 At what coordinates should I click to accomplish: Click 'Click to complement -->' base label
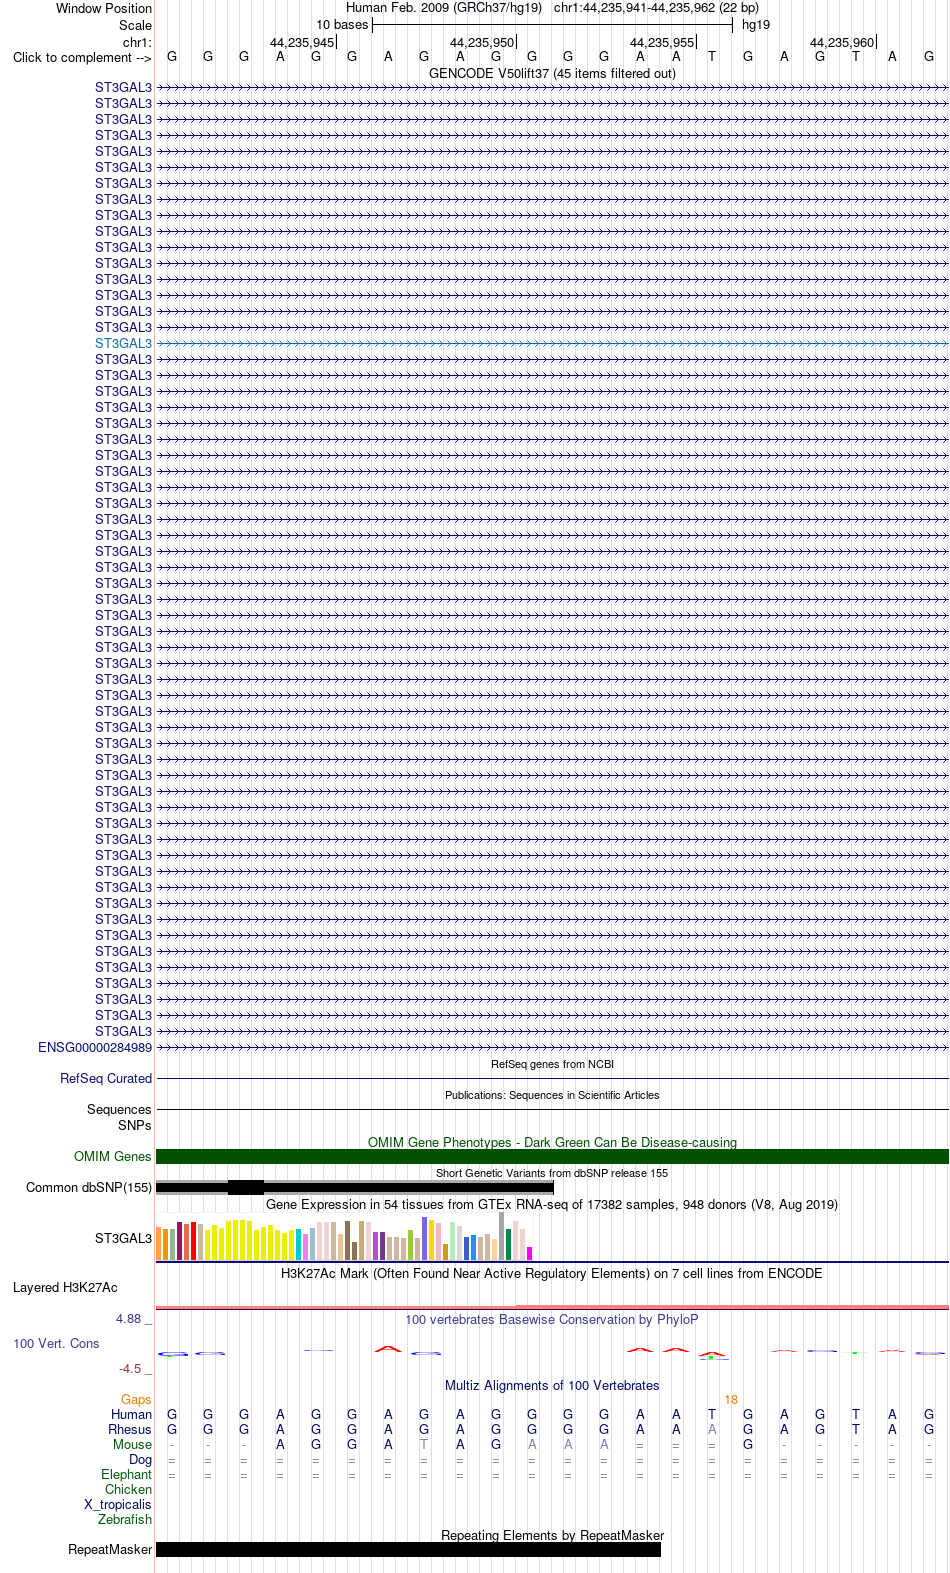pos(82,57)
